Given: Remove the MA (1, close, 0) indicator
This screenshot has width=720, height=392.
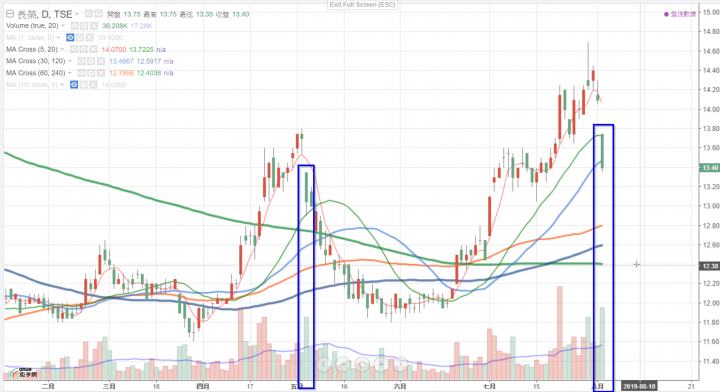Looking at the screenshot, I should [x=90, y=38].
